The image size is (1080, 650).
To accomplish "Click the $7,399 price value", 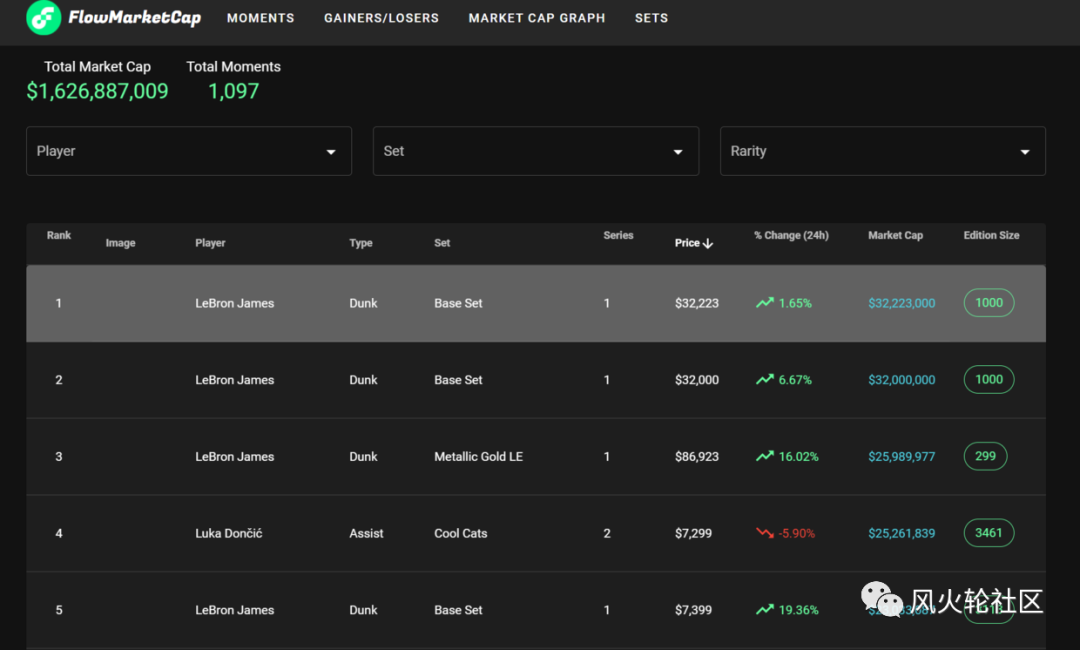I will (x=694, y=609).
